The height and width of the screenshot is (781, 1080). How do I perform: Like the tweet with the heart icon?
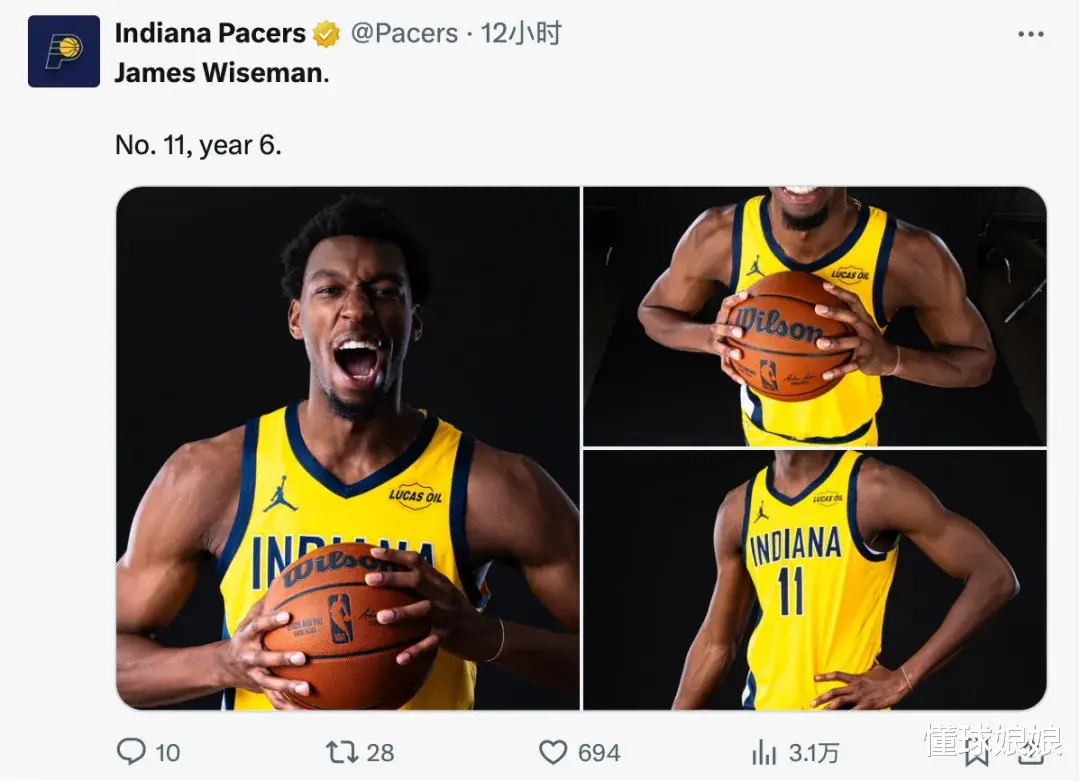click(x=553, y=752)
